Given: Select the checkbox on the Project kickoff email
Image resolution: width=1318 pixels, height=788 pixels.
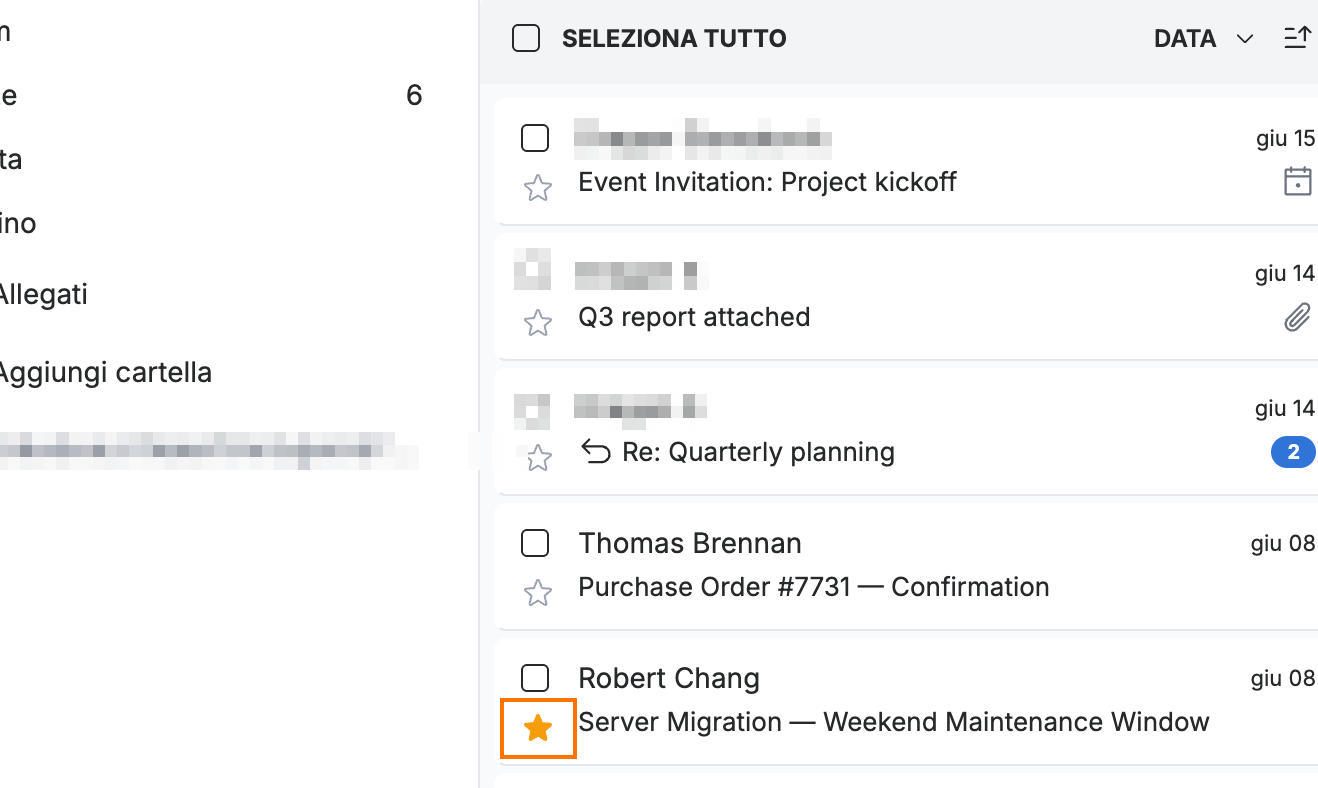Looking at the screenshot, I should (x=535, y=138).
